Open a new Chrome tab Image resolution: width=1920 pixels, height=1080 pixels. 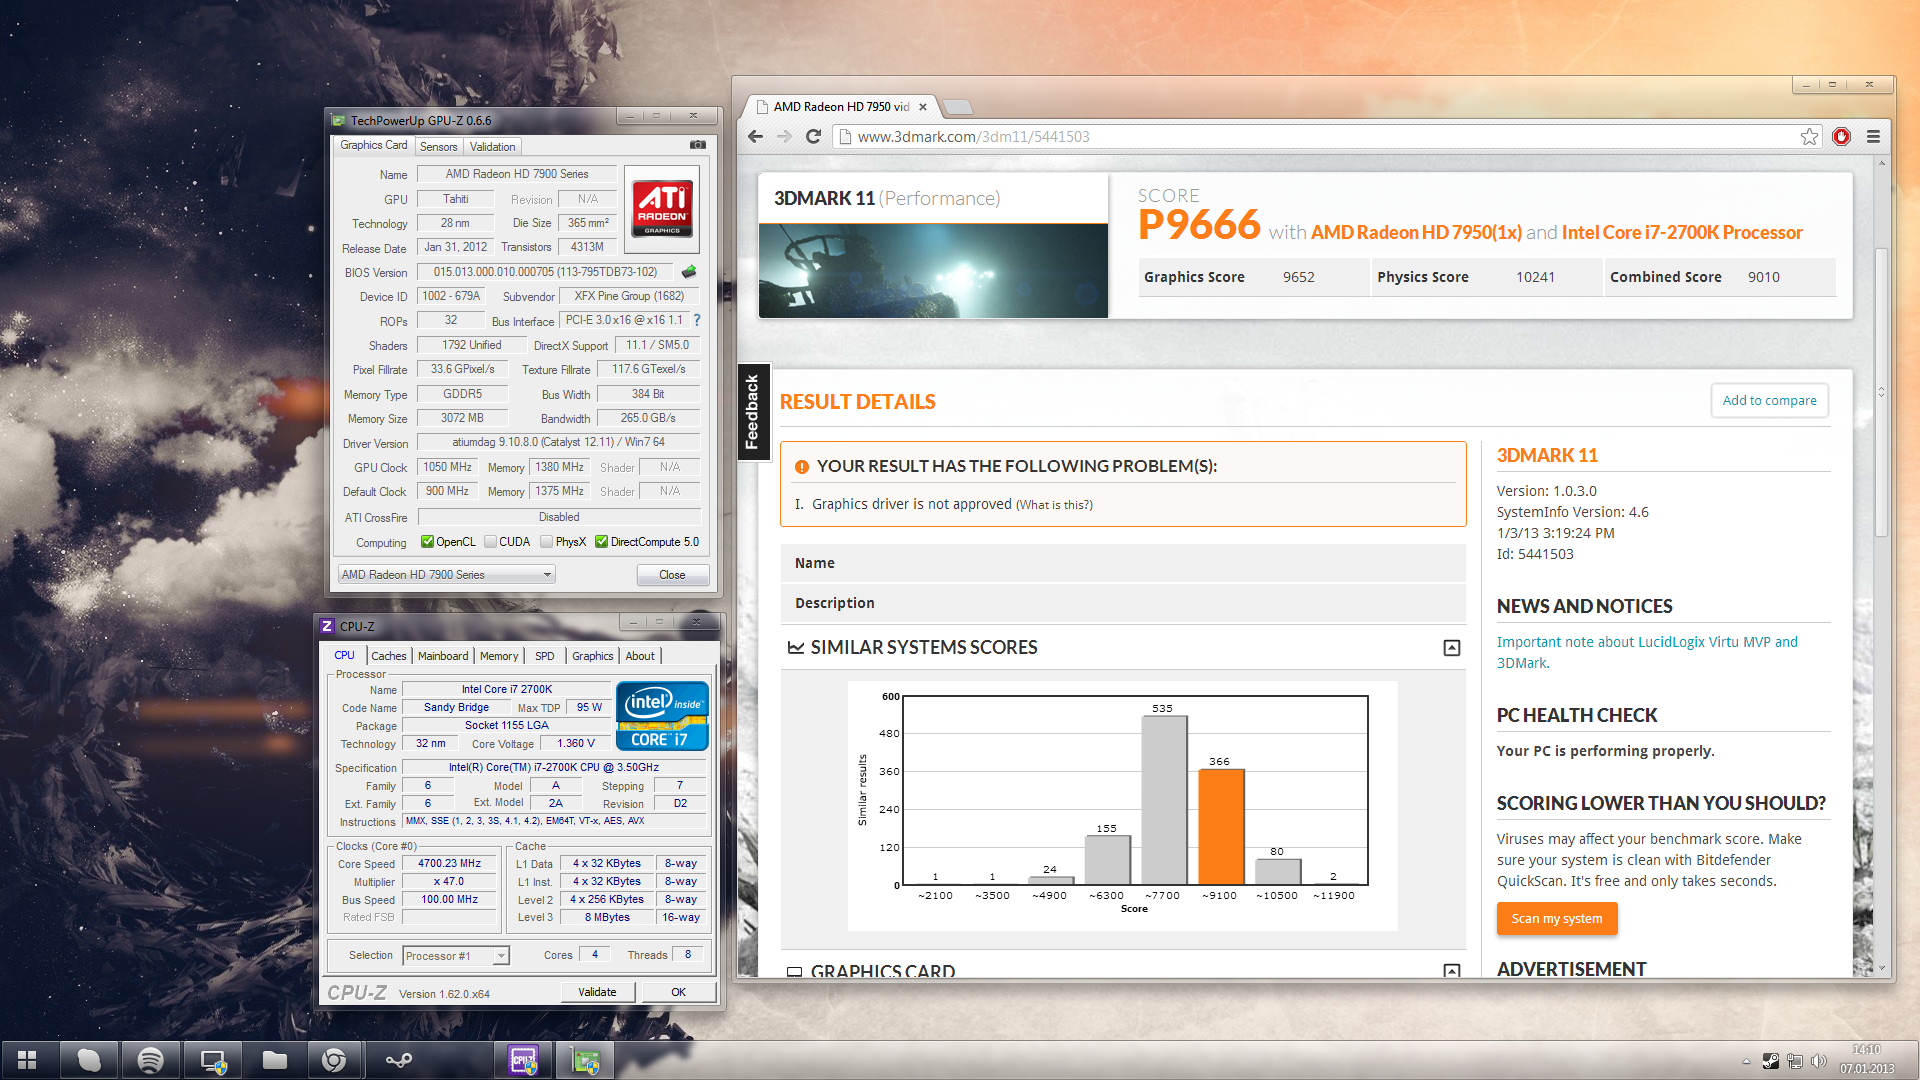coord(957,107)
